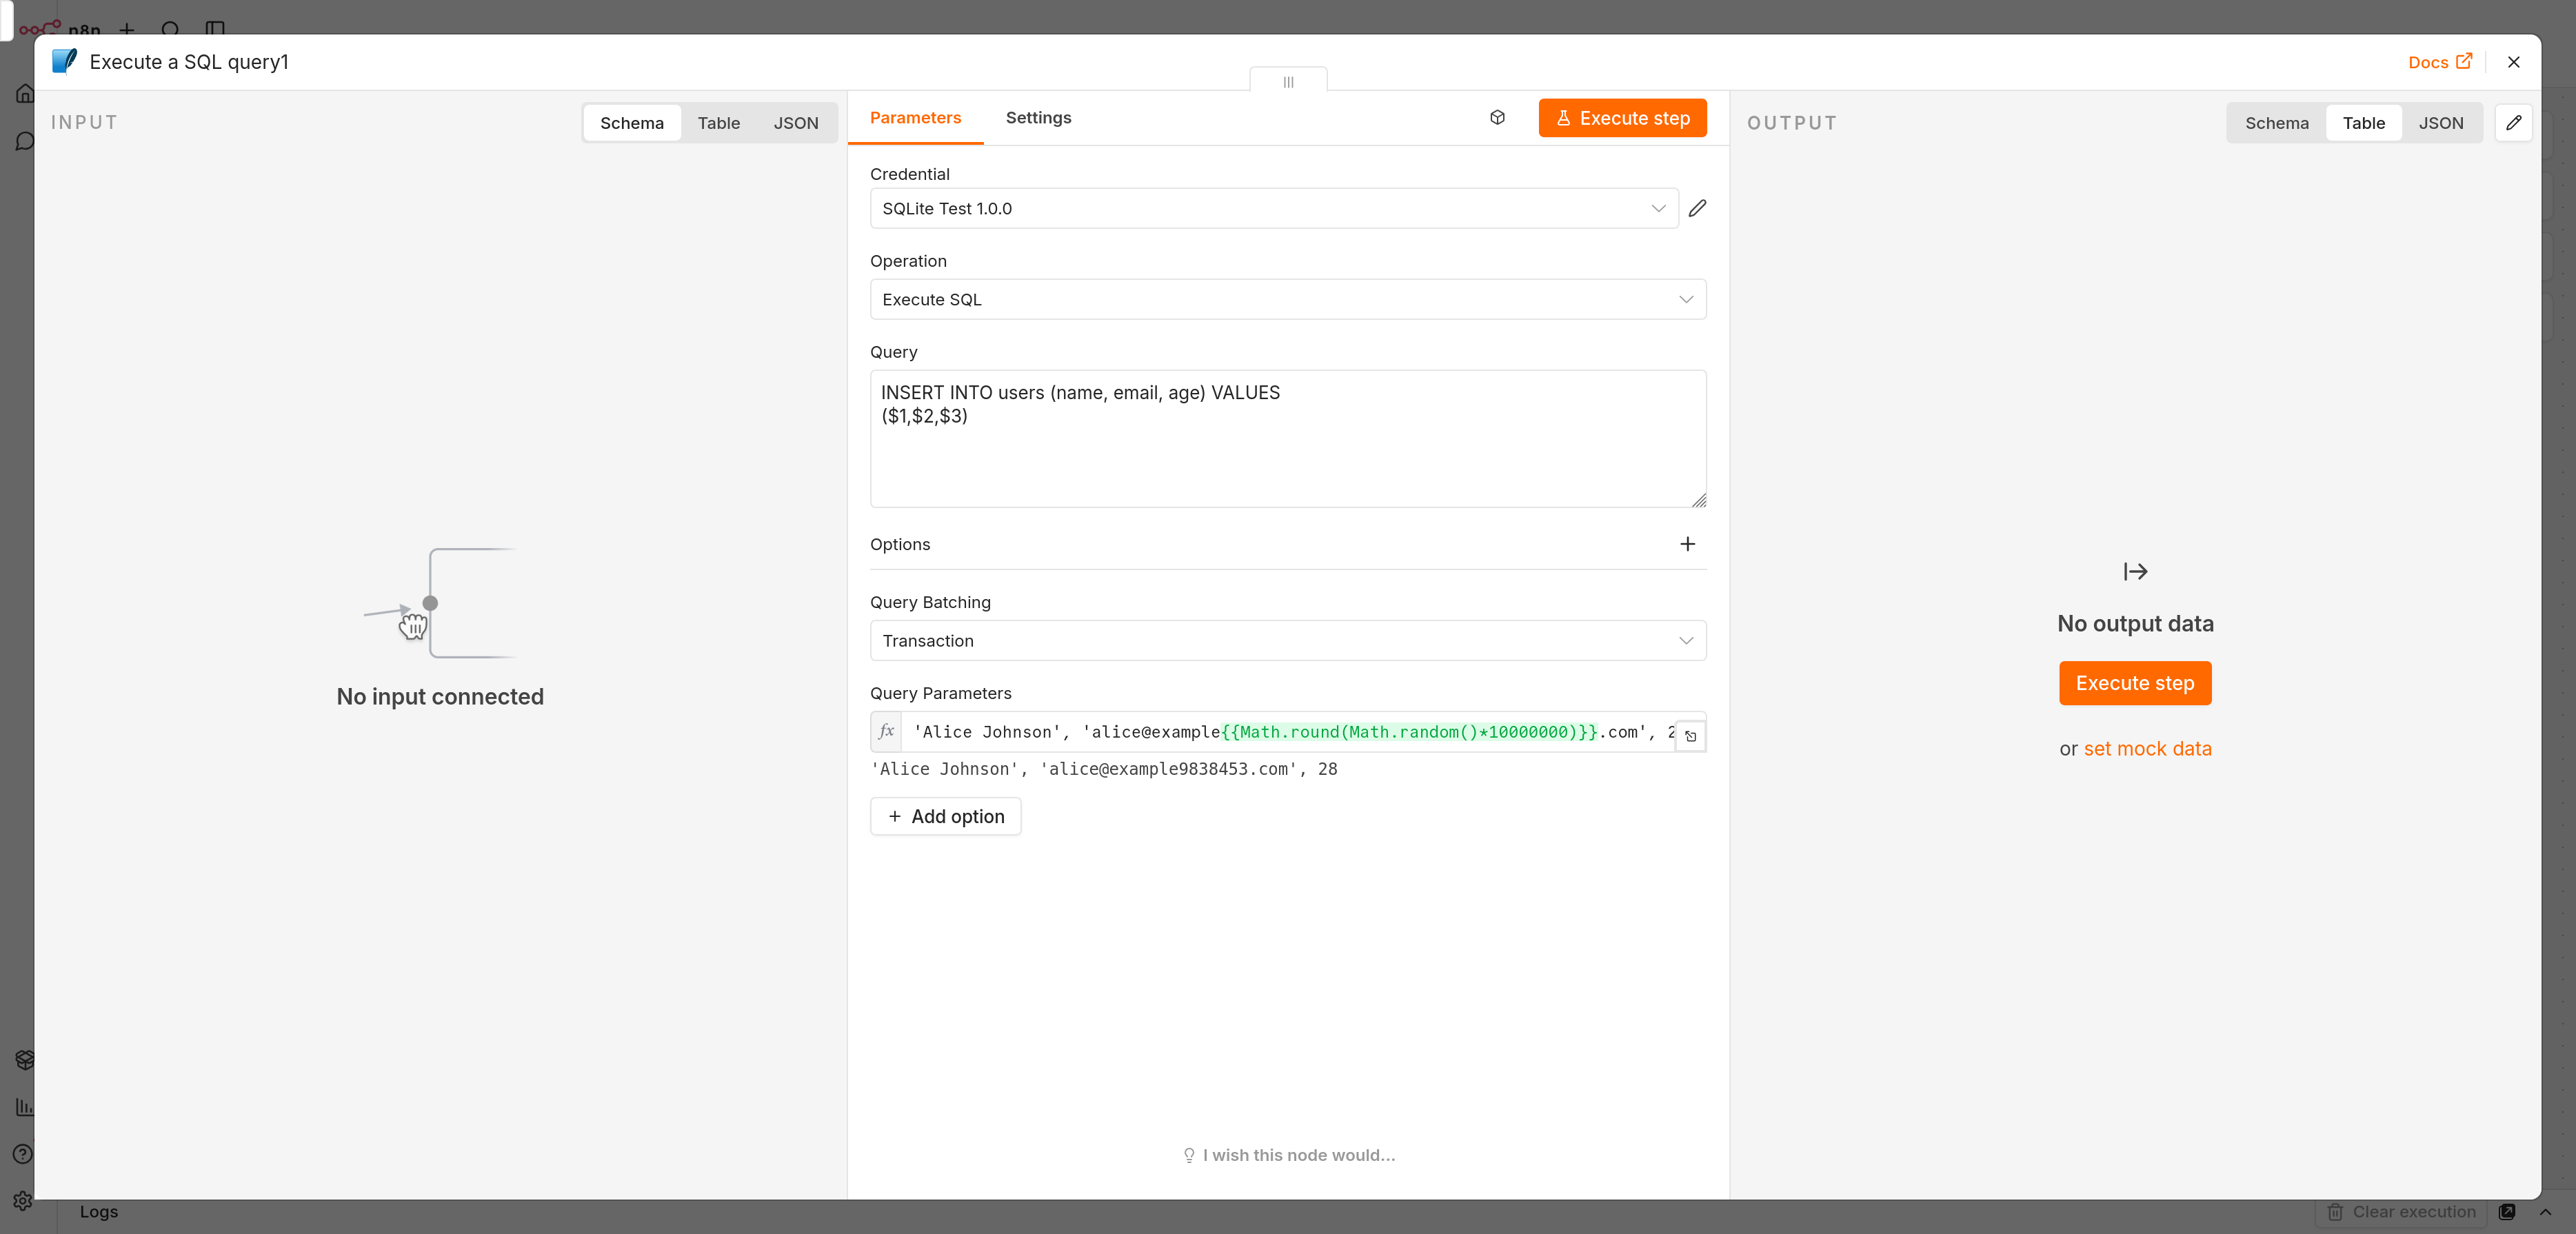Click the output edit pencil icon
The height and width of the screenshot is (1234, 2576).
[x=2513, y=122]
